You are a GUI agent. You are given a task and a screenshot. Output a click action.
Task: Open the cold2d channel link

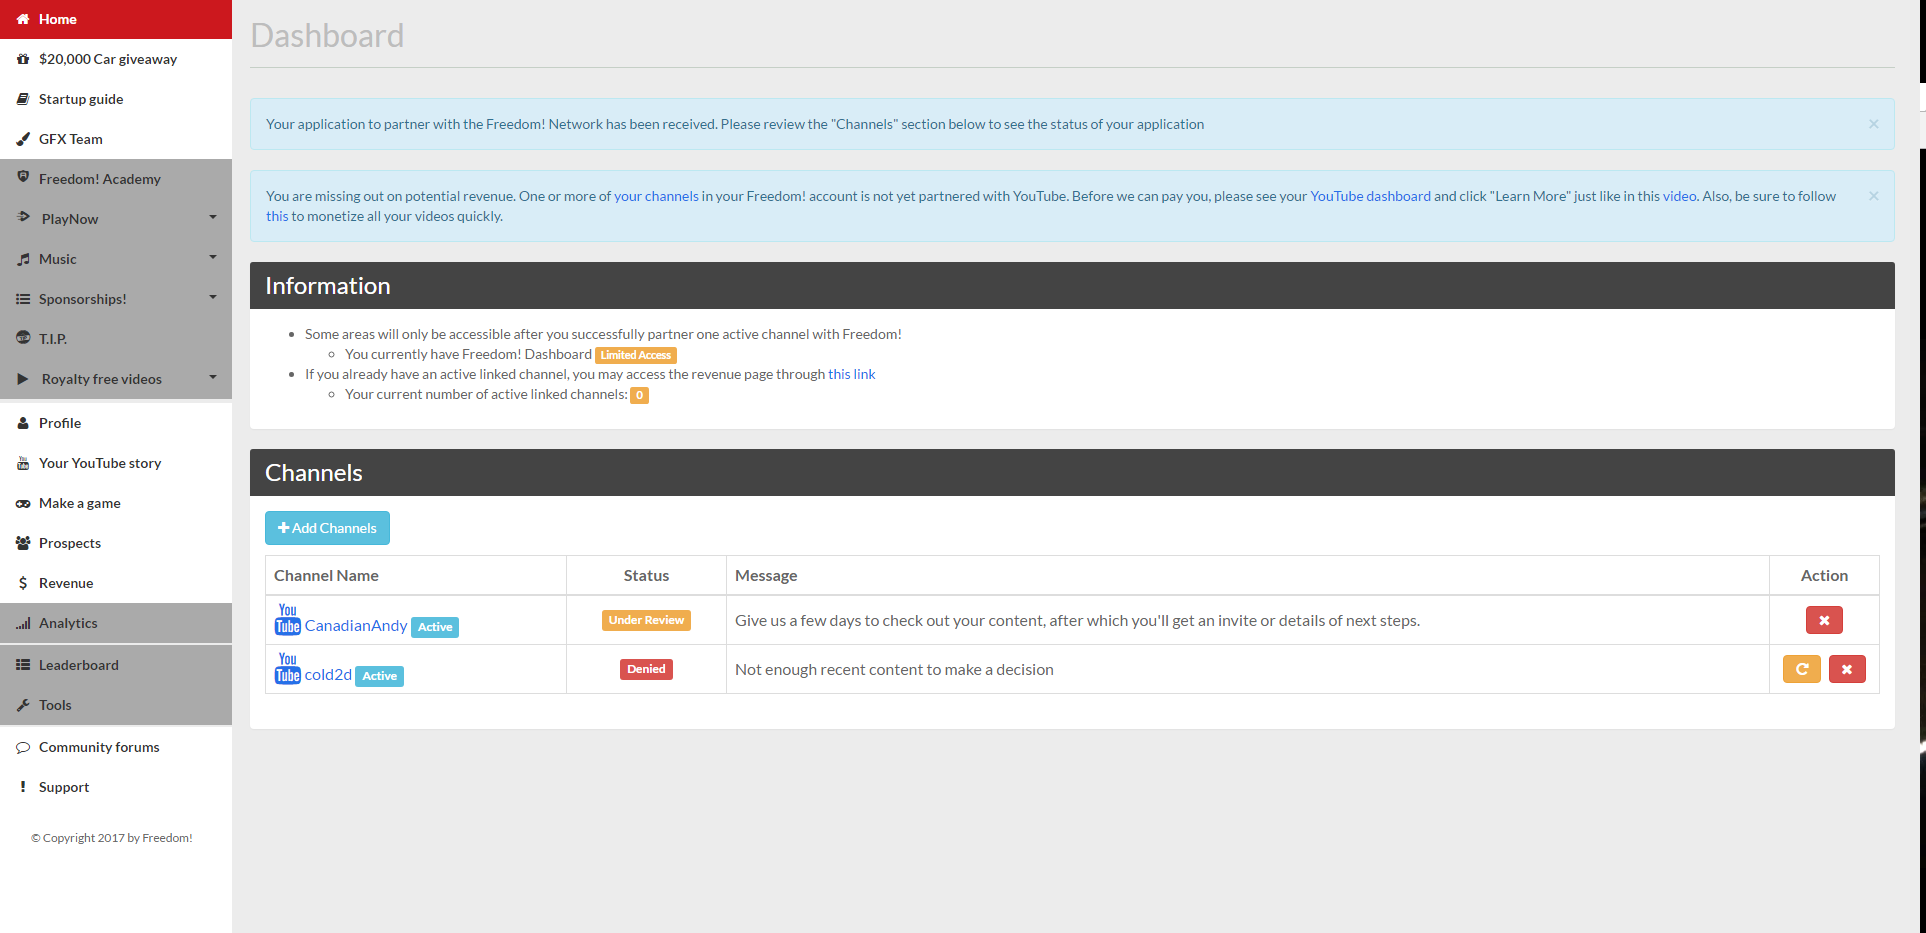[x=328, y=674]
